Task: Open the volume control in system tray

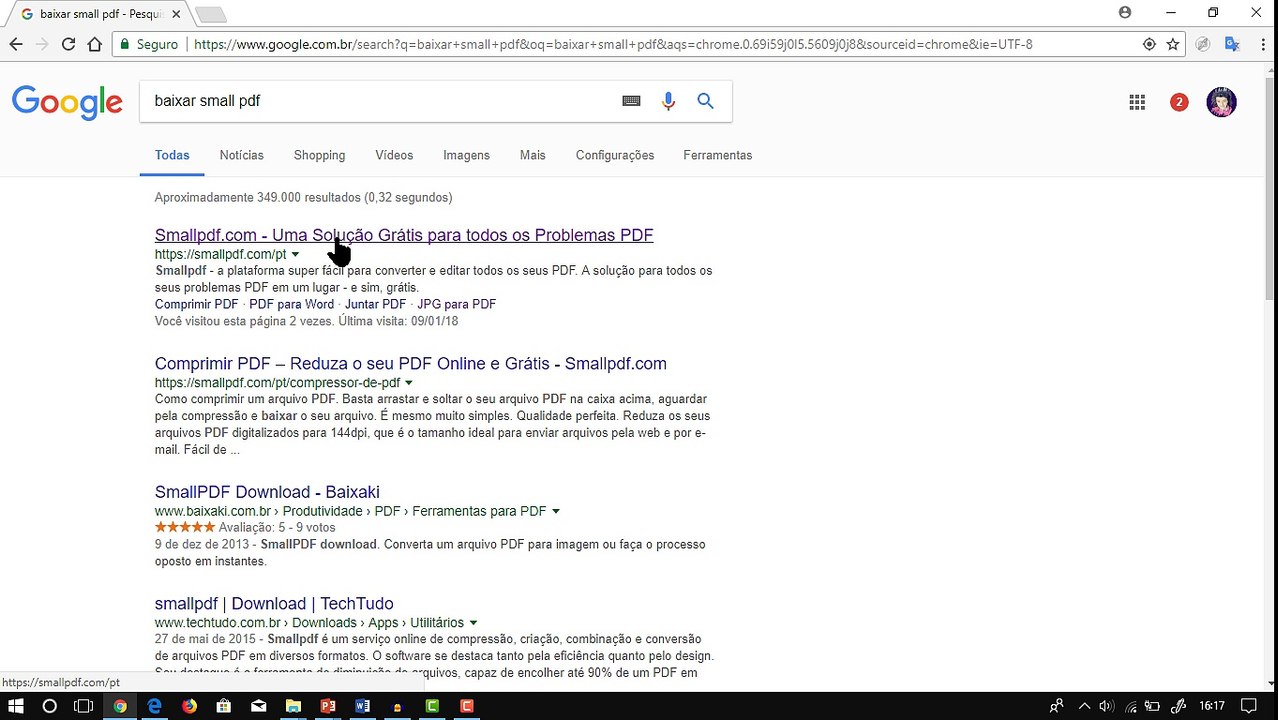Action: pyautogui.click(x=1105, y=706)
